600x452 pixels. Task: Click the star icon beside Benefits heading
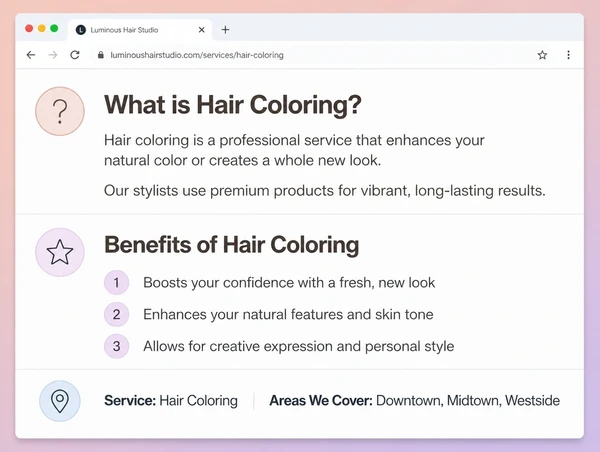coord(60,252)
